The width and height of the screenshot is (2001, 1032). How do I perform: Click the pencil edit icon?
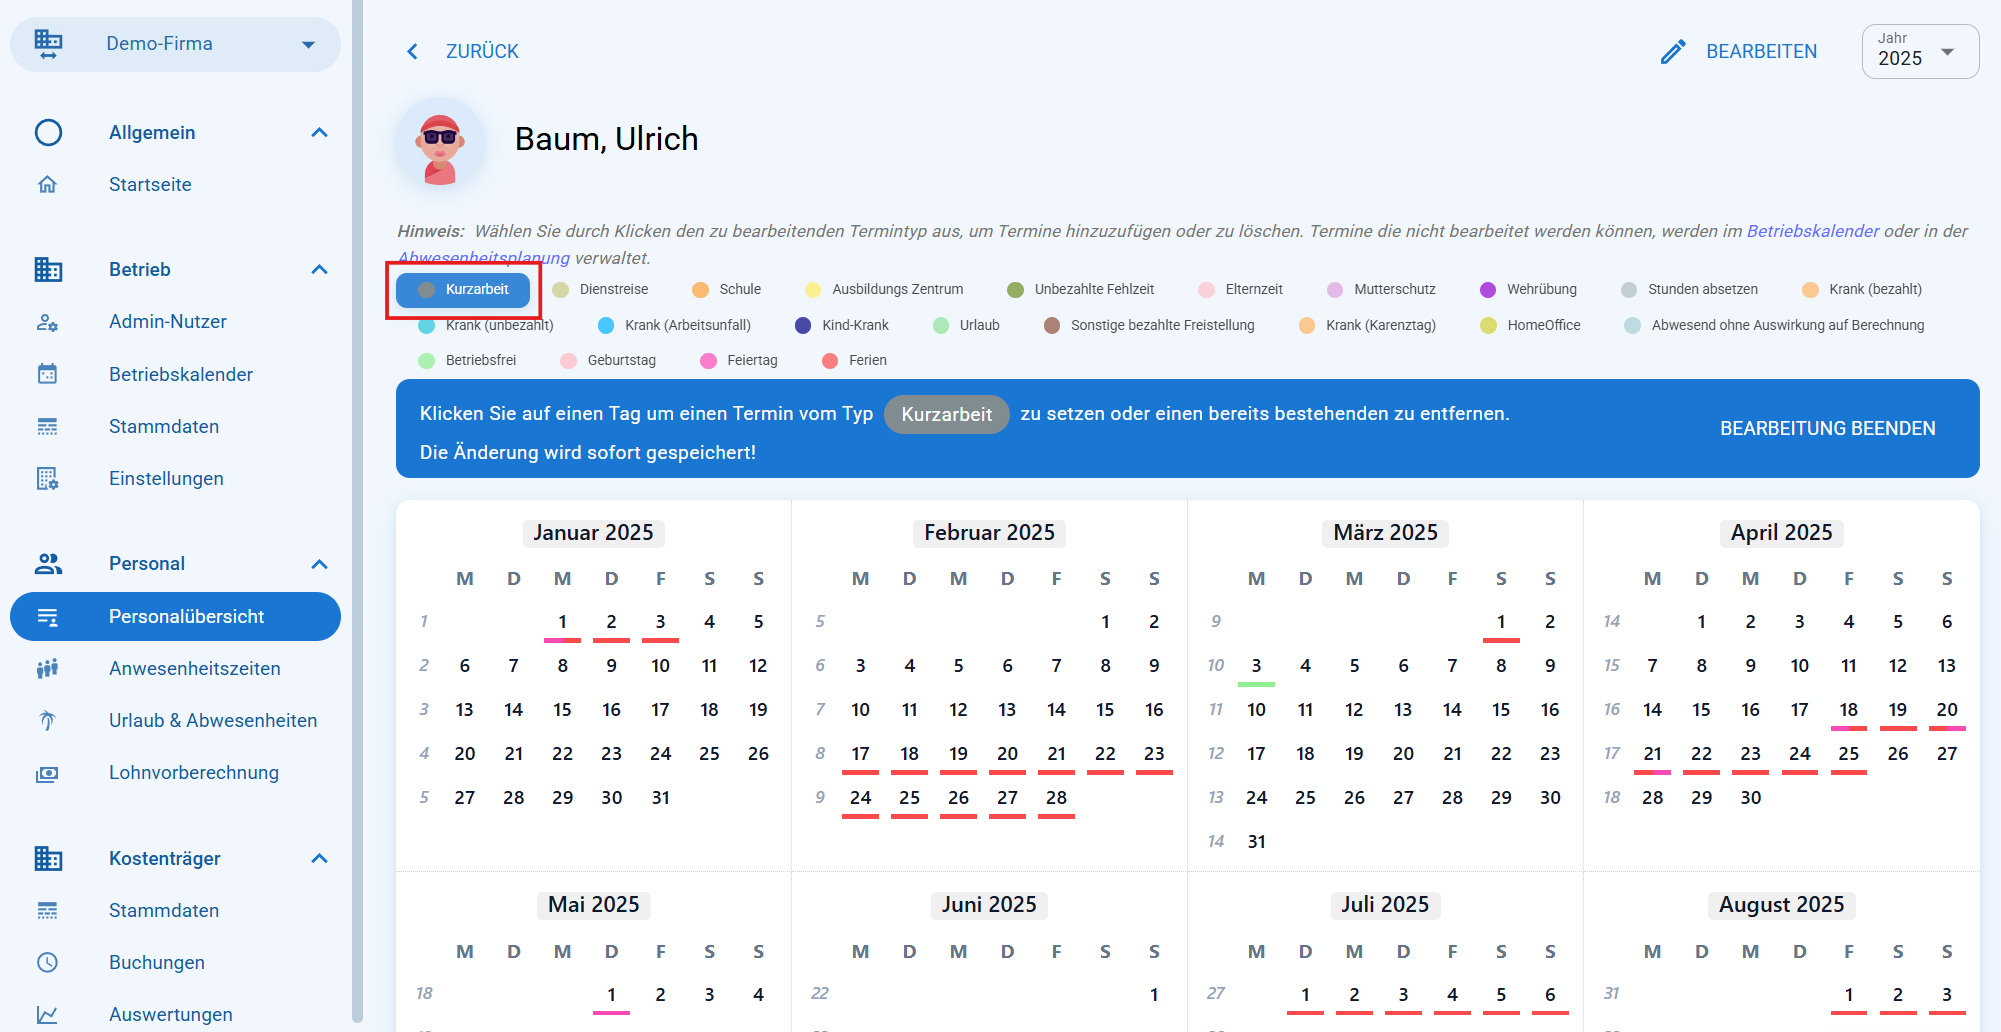click(x=1673, y=51)
